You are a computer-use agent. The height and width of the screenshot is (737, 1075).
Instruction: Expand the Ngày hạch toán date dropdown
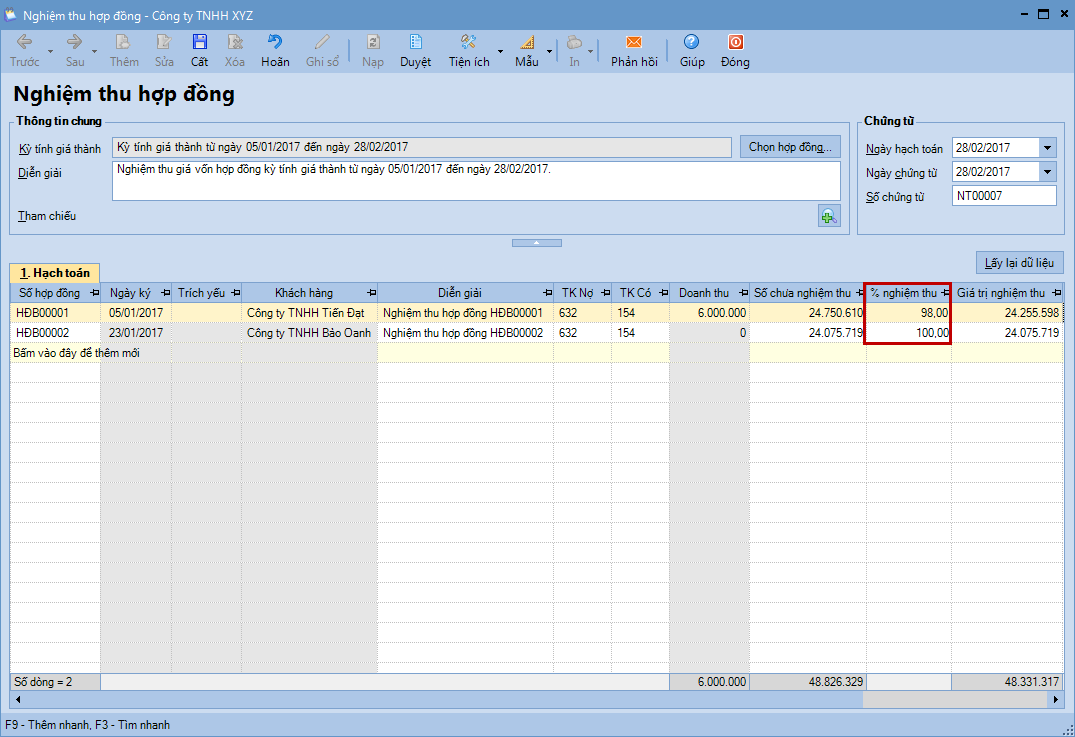coord(1047,148)
